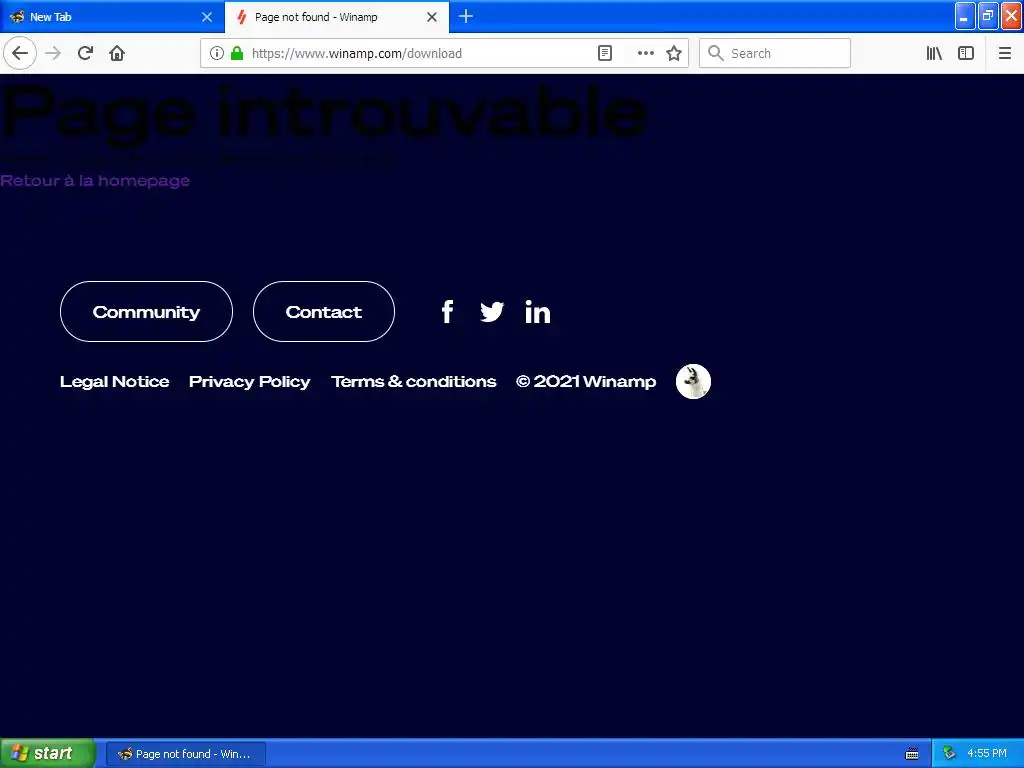The width and height of the screenshot is (1024, 768).
Task: Open page actions three-dot menu
Action: 645,53
